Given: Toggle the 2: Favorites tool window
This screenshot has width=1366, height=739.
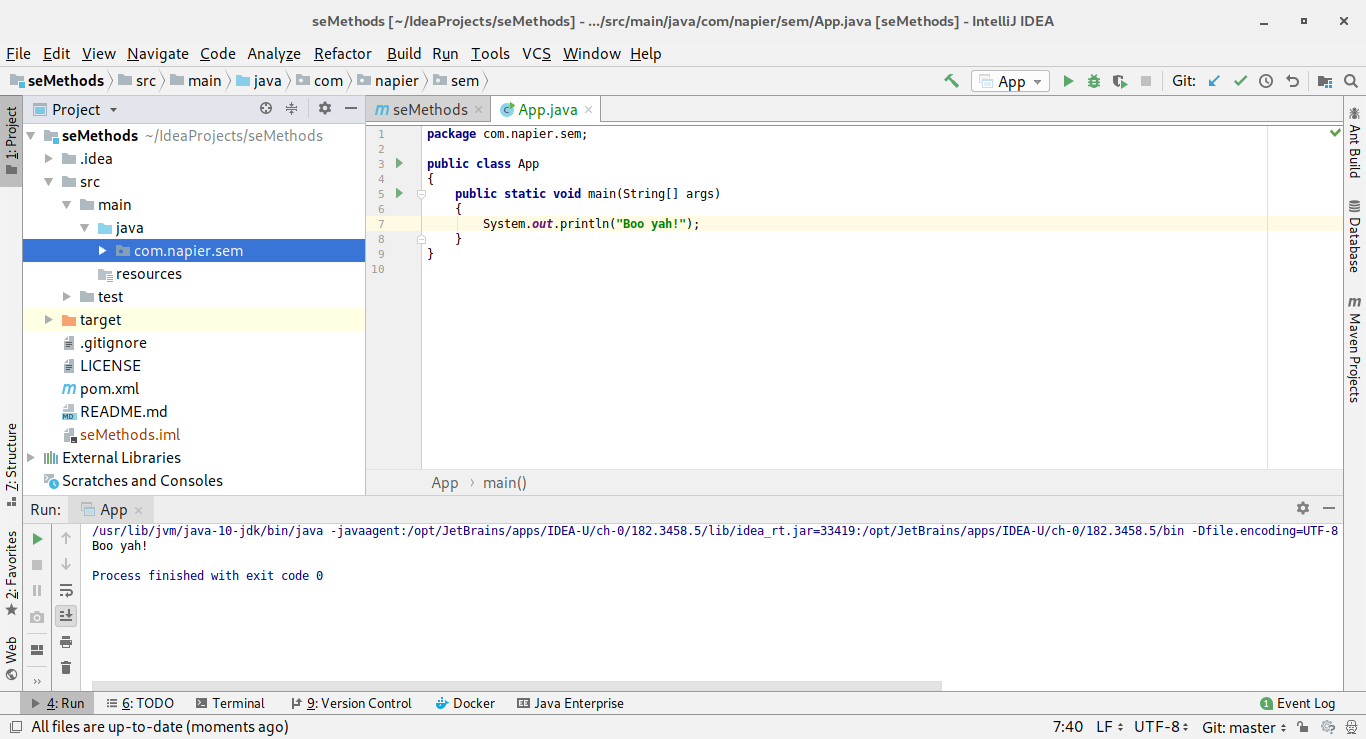Looking at the screenshot, I should click(x=11, y=574).
